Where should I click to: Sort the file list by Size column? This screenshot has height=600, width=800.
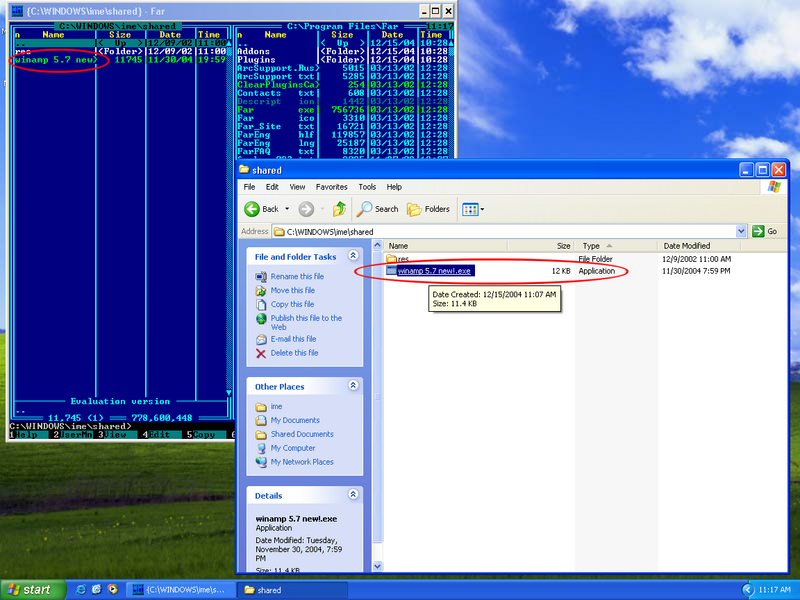tap(541, 246)
